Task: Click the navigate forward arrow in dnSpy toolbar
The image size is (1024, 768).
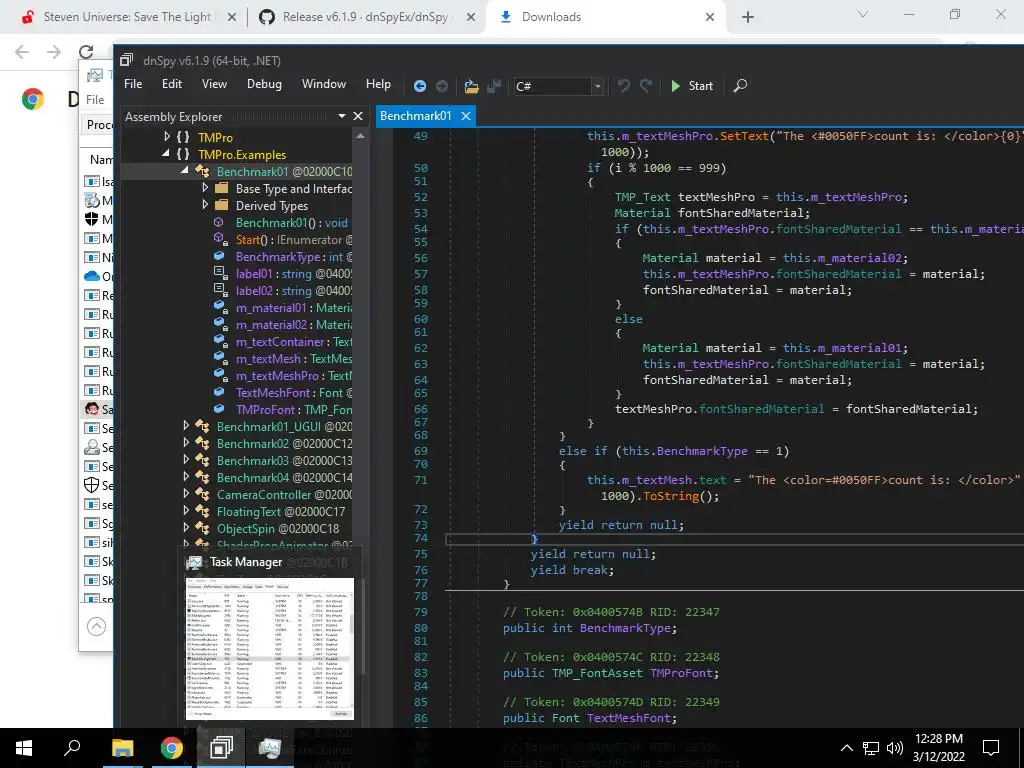Action: coord(442,86)
